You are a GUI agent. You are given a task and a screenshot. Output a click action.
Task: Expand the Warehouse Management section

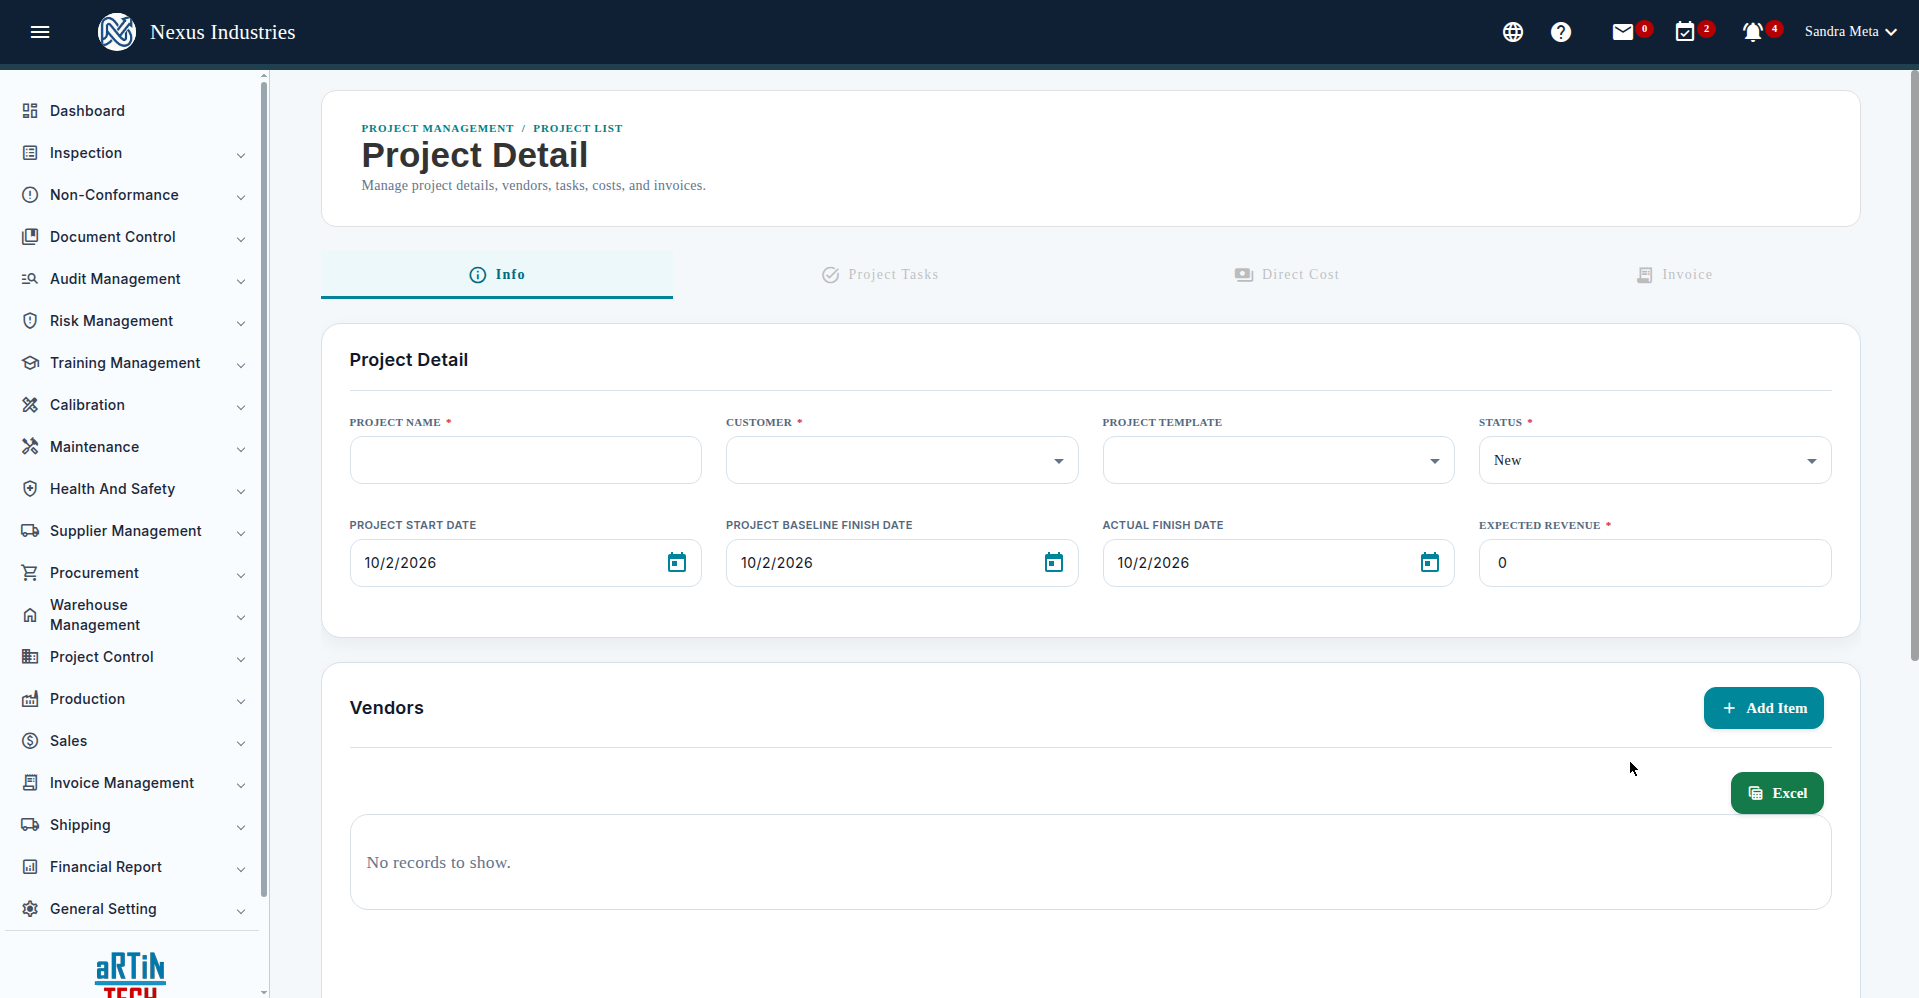(134, 615)
